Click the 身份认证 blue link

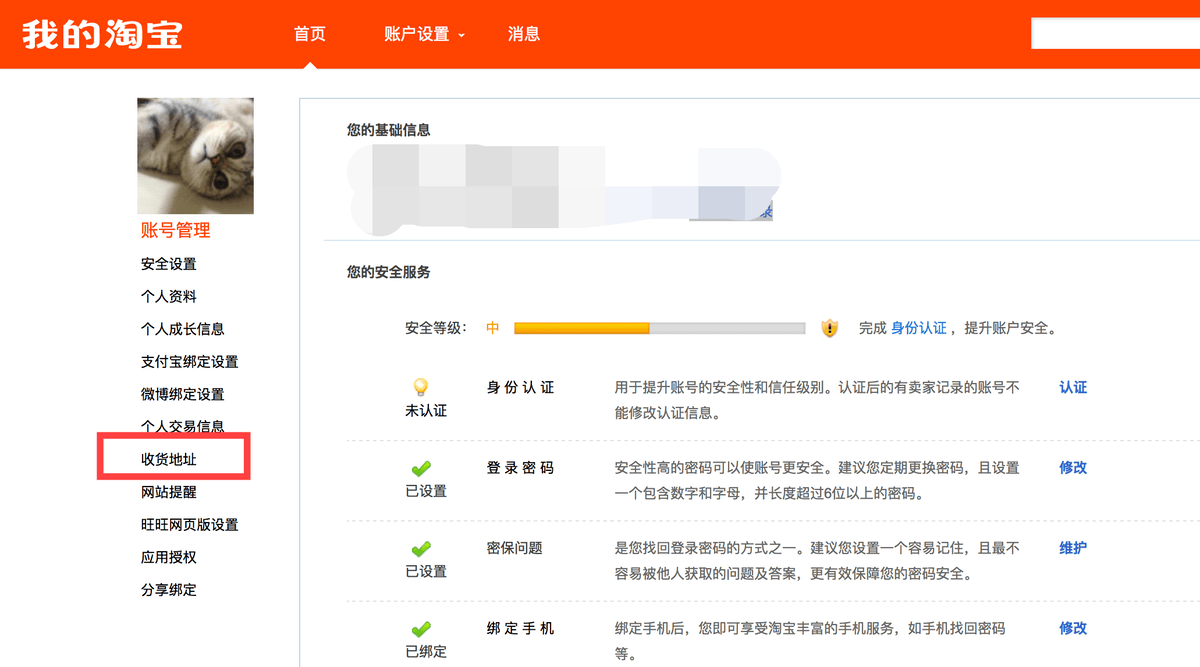(918, 328)
